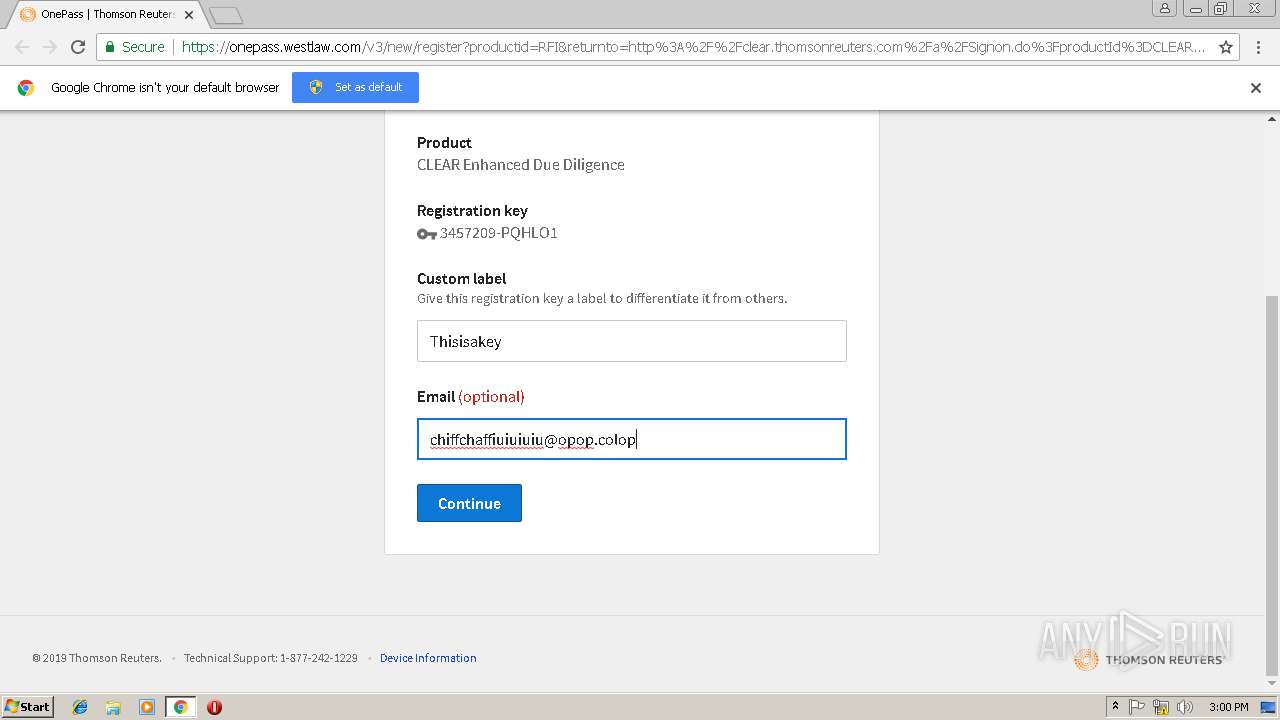Click the page vertical scrollbar thumb
1280x720 pixels.
point(1272,485)
